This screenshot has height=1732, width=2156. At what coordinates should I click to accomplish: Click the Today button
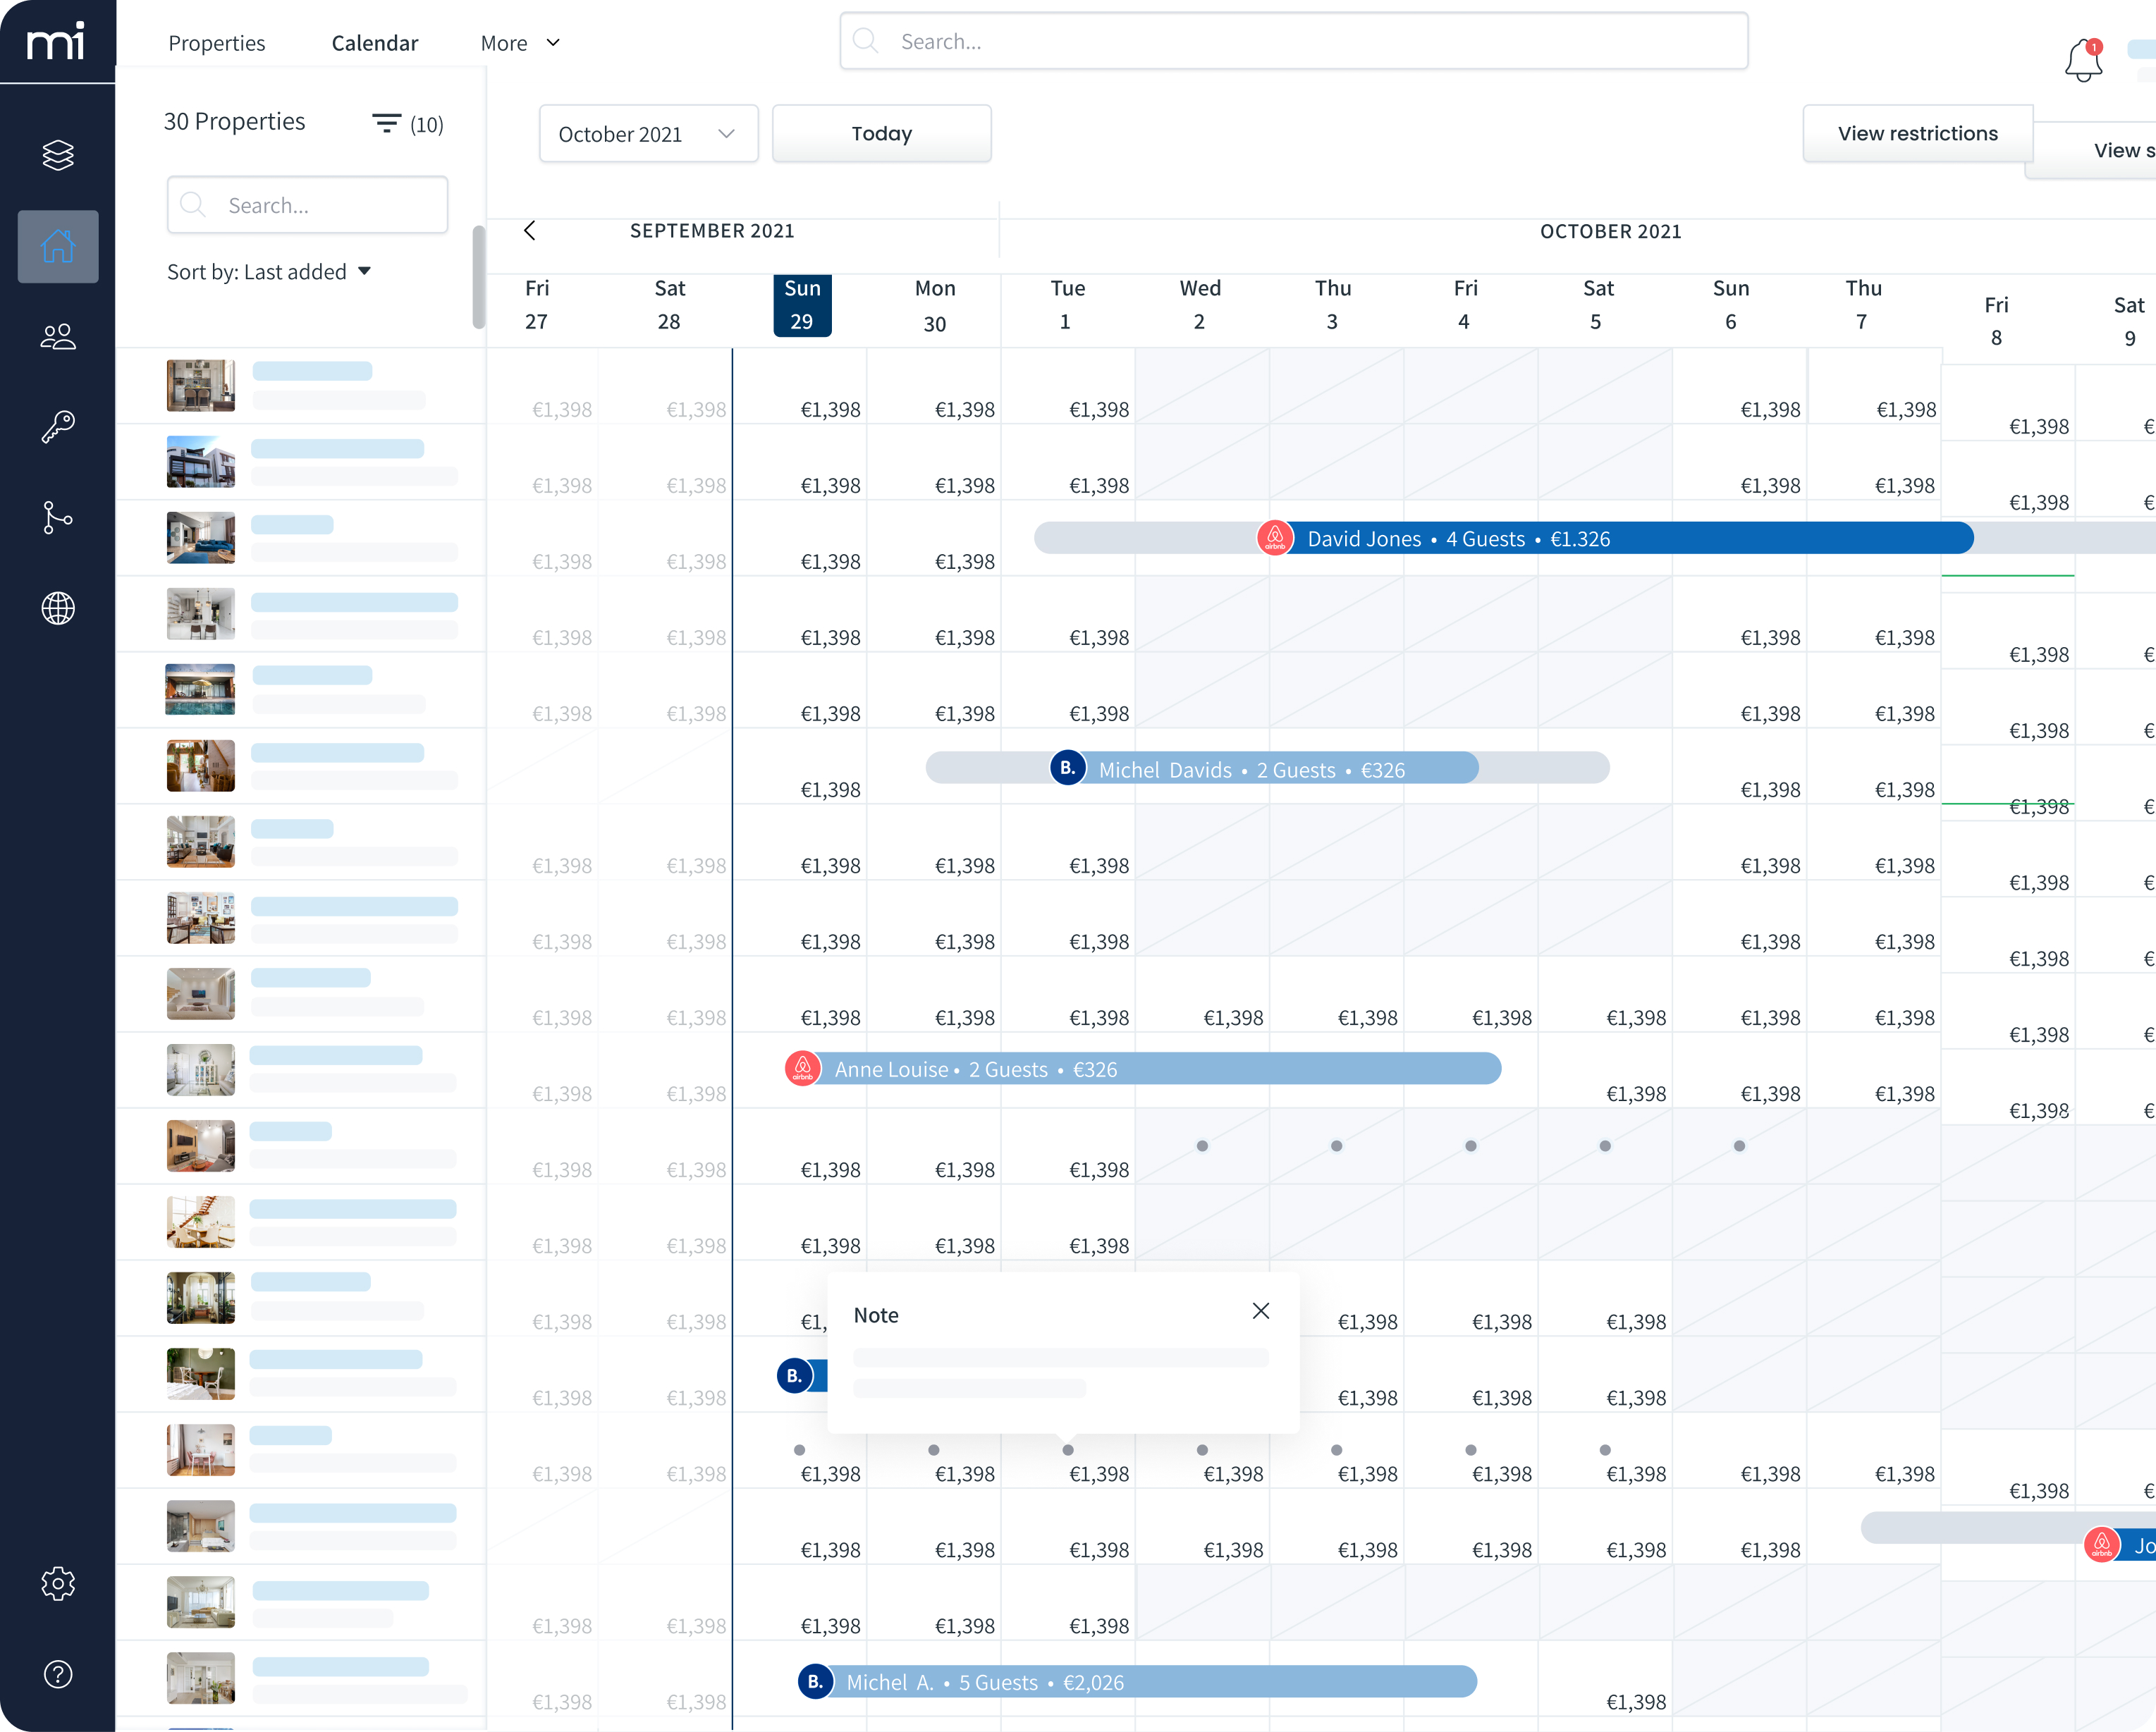pos(881,134)
